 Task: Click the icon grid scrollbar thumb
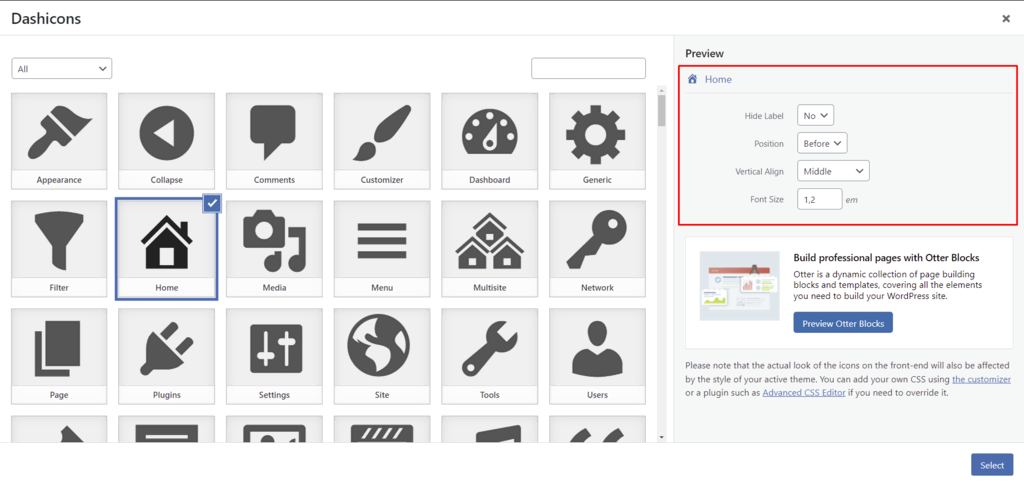click(662, 111)
